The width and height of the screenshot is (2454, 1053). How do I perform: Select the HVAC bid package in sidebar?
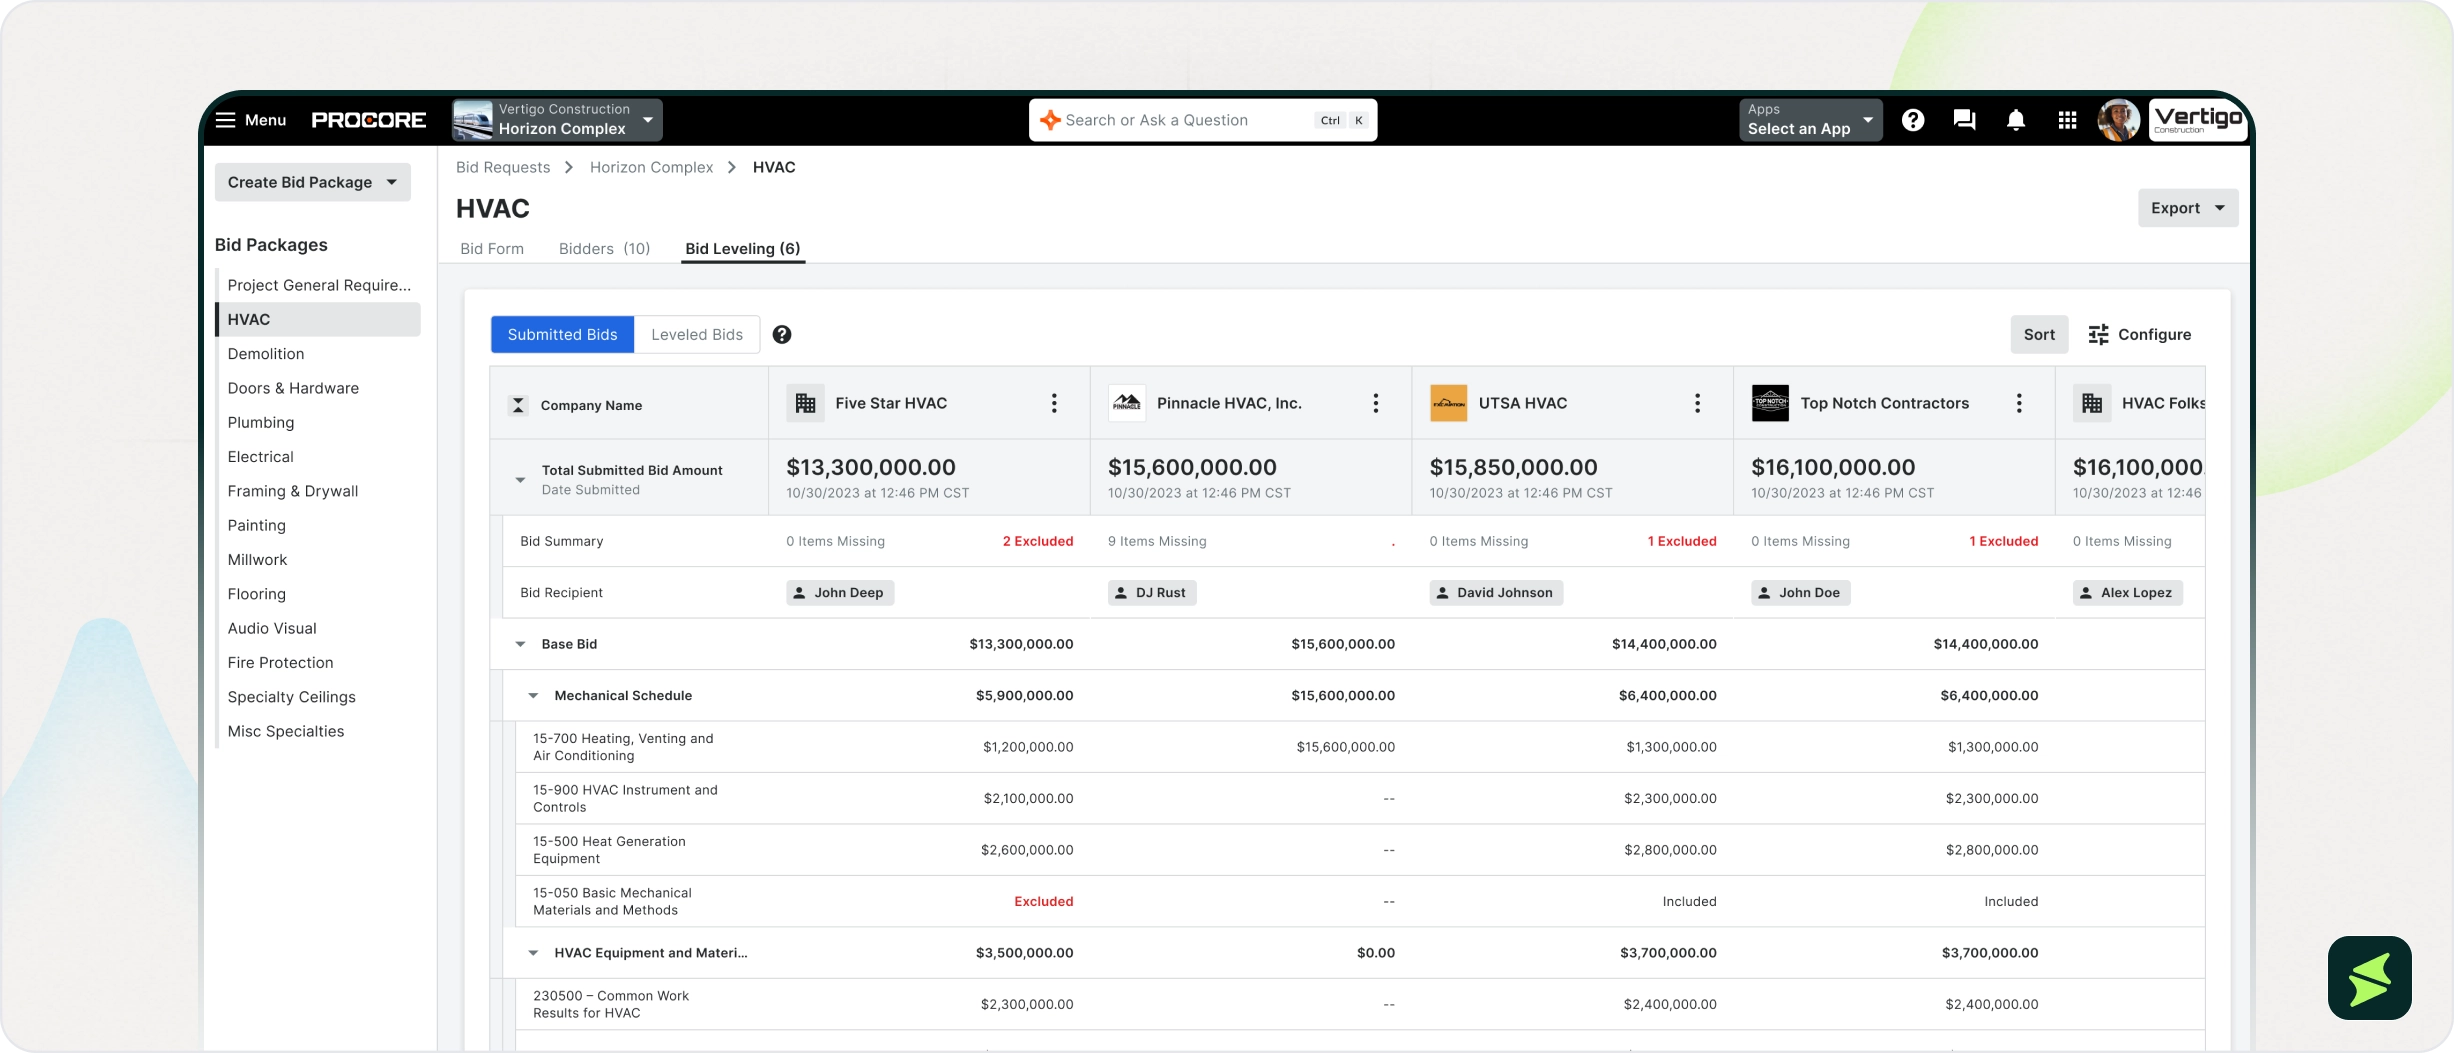coord(319,320)
